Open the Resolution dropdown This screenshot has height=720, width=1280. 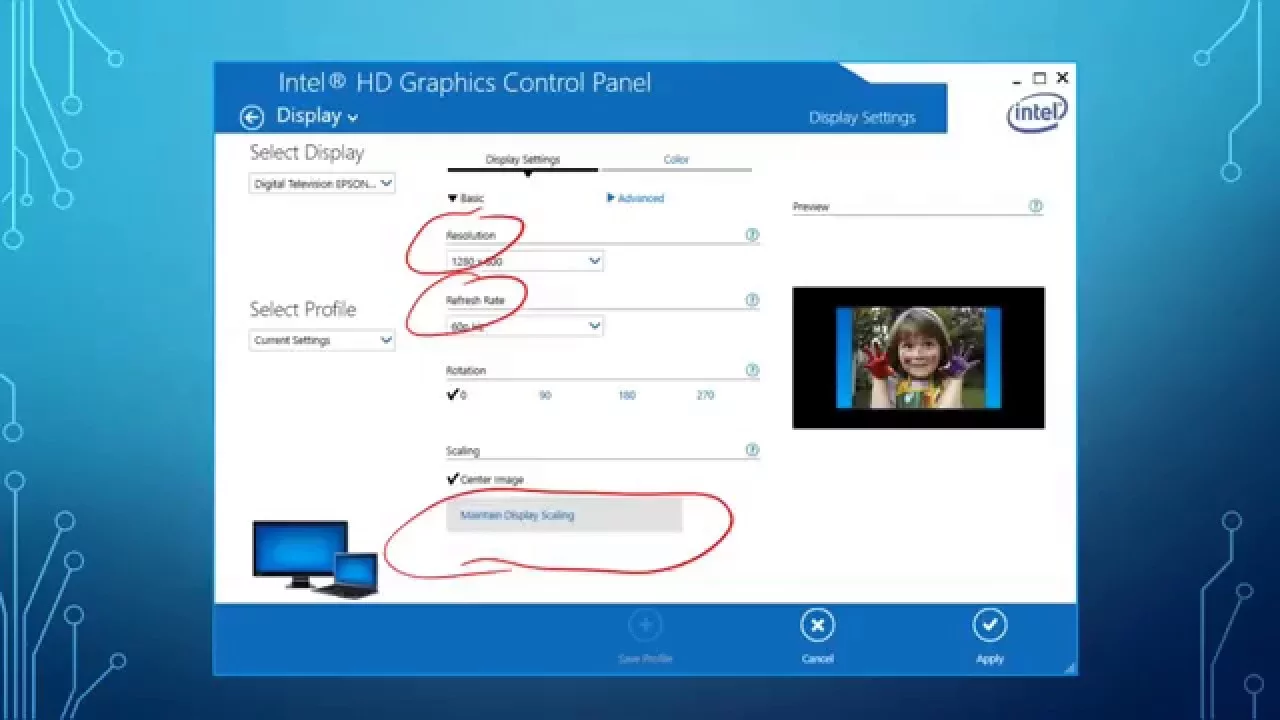(525, 261)
